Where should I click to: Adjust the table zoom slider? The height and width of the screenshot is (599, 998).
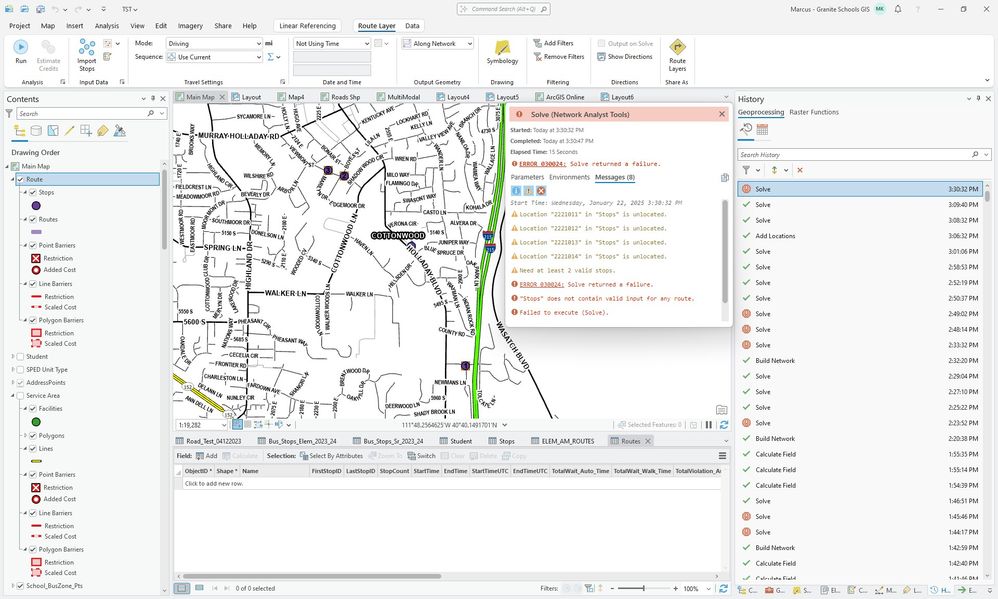[x=643, y=588]
